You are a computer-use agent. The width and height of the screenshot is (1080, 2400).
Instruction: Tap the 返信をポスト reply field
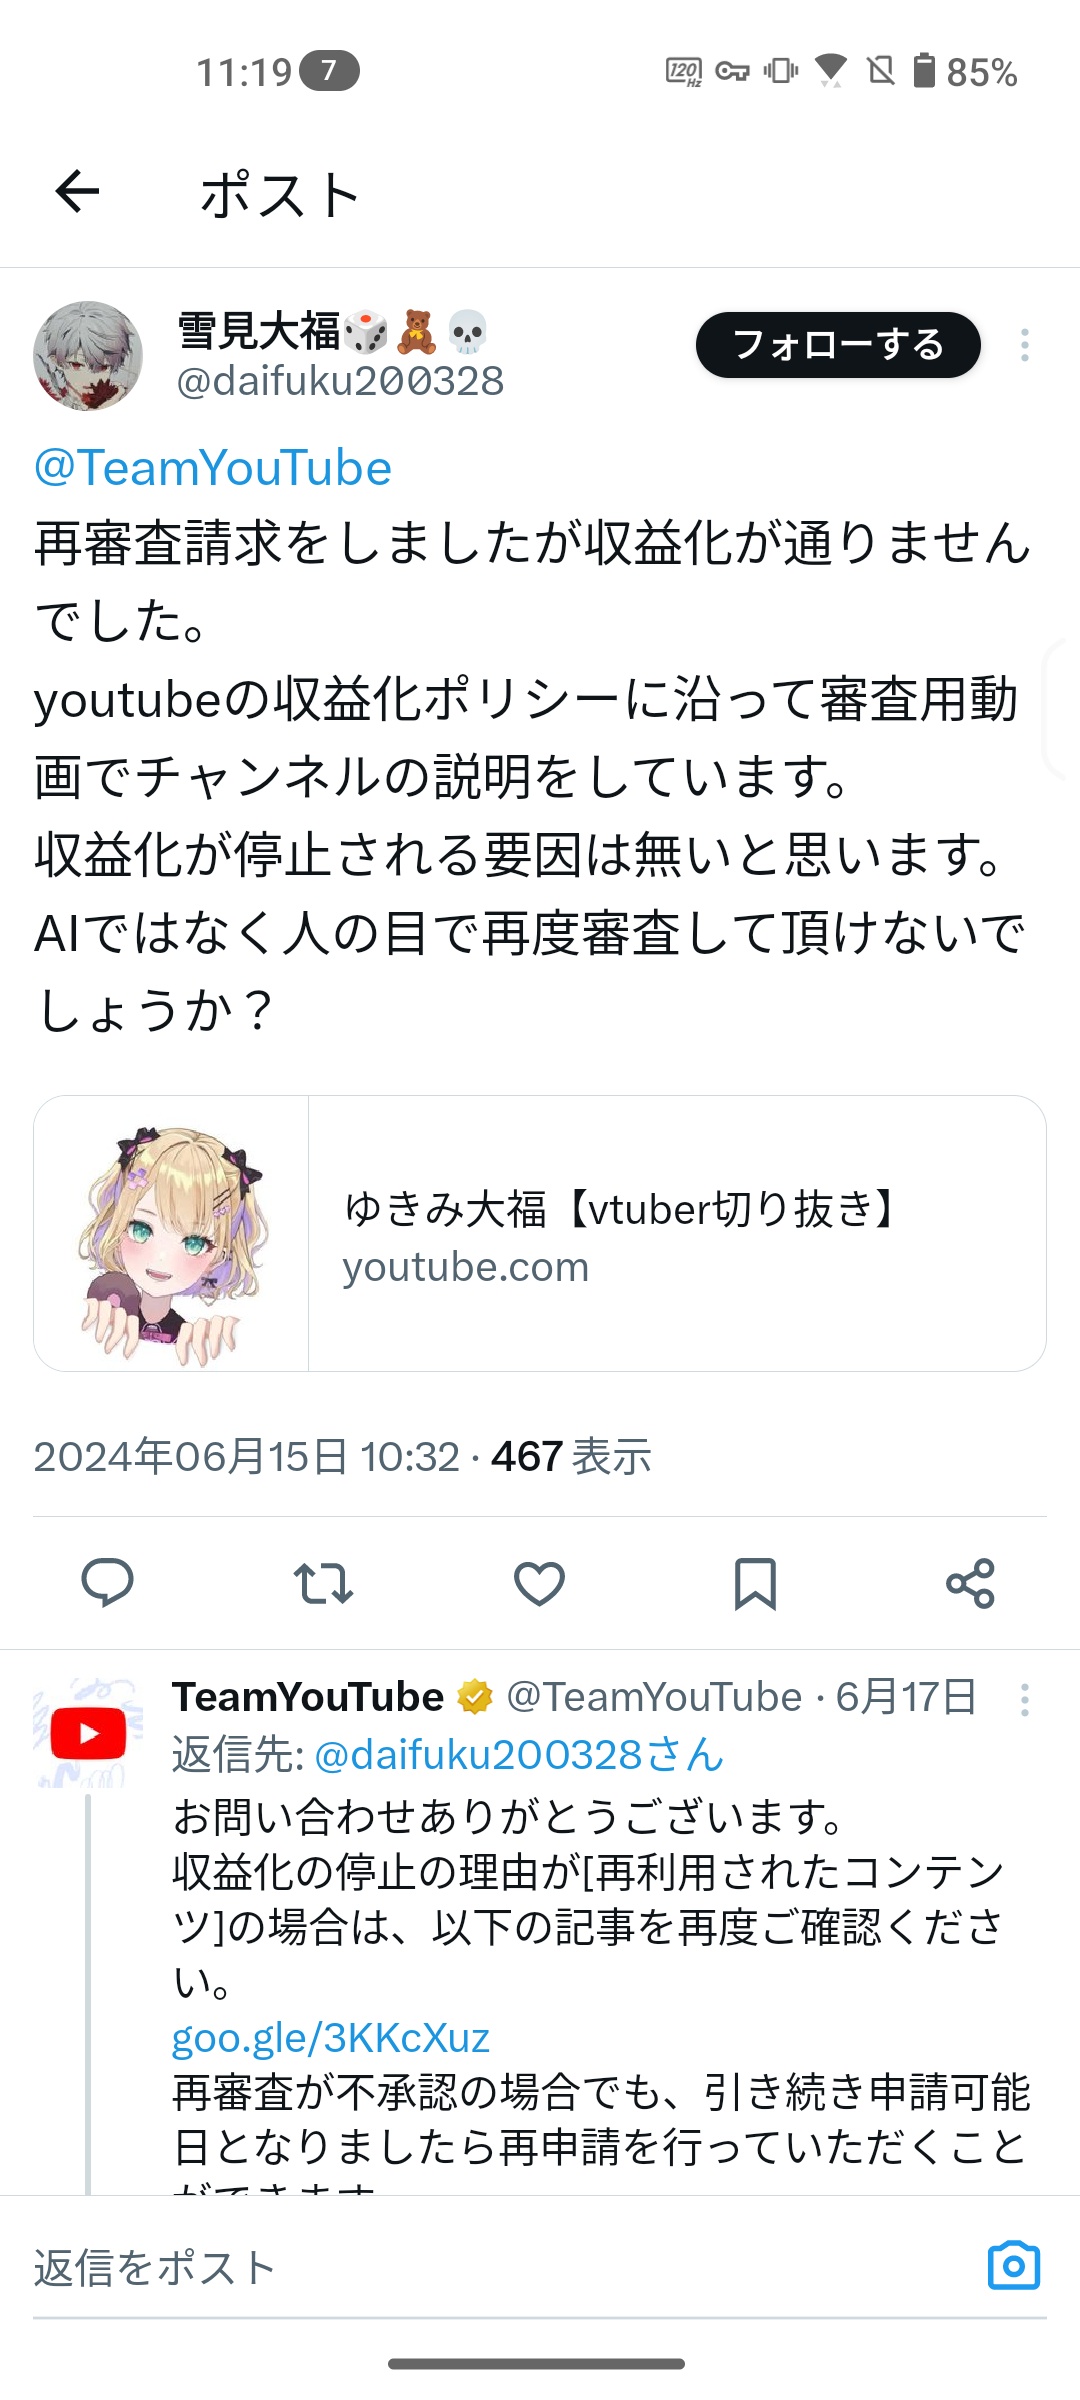[500, 2267]
